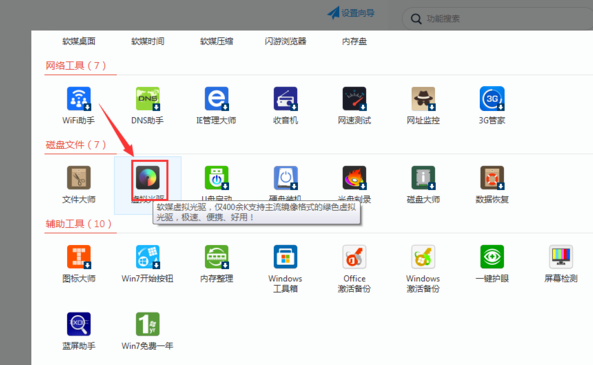Image resolution: width=593 pixels, height=365 pixels.
Task: Click the 设置向导 setup wizard link
Action: click(x=351, y=13)
